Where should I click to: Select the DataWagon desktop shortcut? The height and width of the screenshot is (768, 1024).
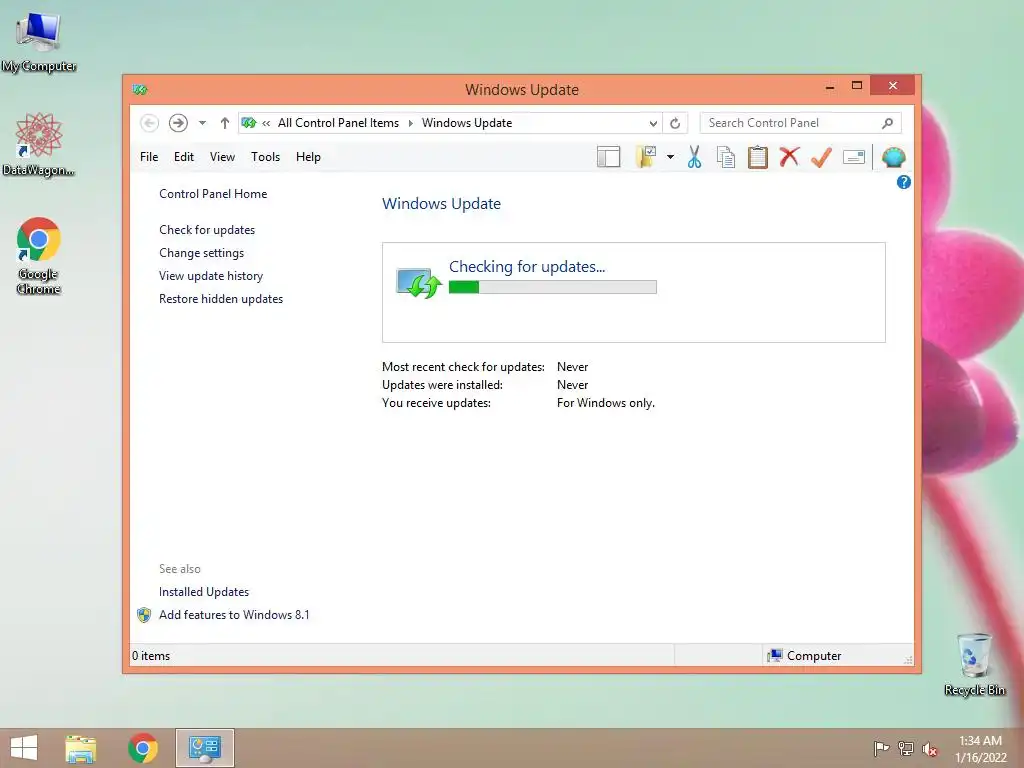click(x=39, y=145)
